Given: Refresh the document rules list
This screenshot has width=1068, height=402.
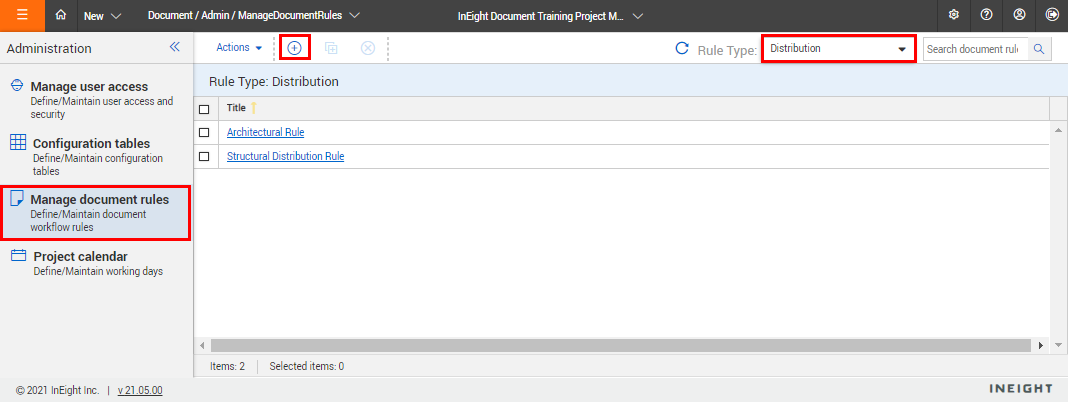Looking at the screenshot, I should pos(682,48).
